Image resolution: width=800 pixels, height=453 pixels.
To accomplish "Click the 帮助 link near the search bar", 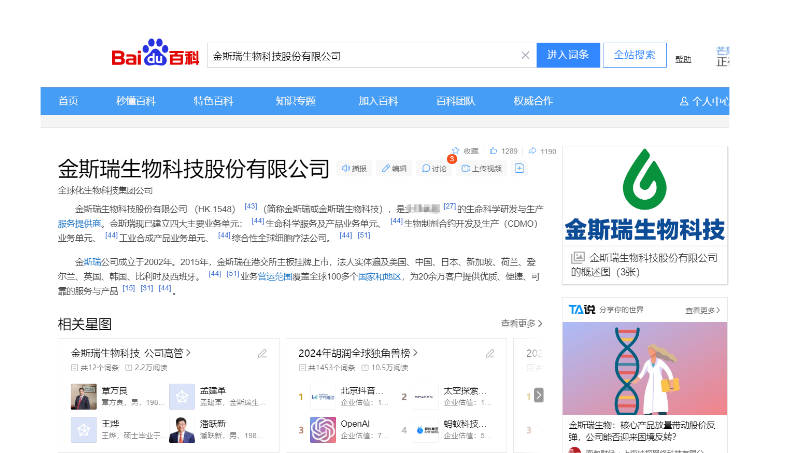I will pos(683,59).
